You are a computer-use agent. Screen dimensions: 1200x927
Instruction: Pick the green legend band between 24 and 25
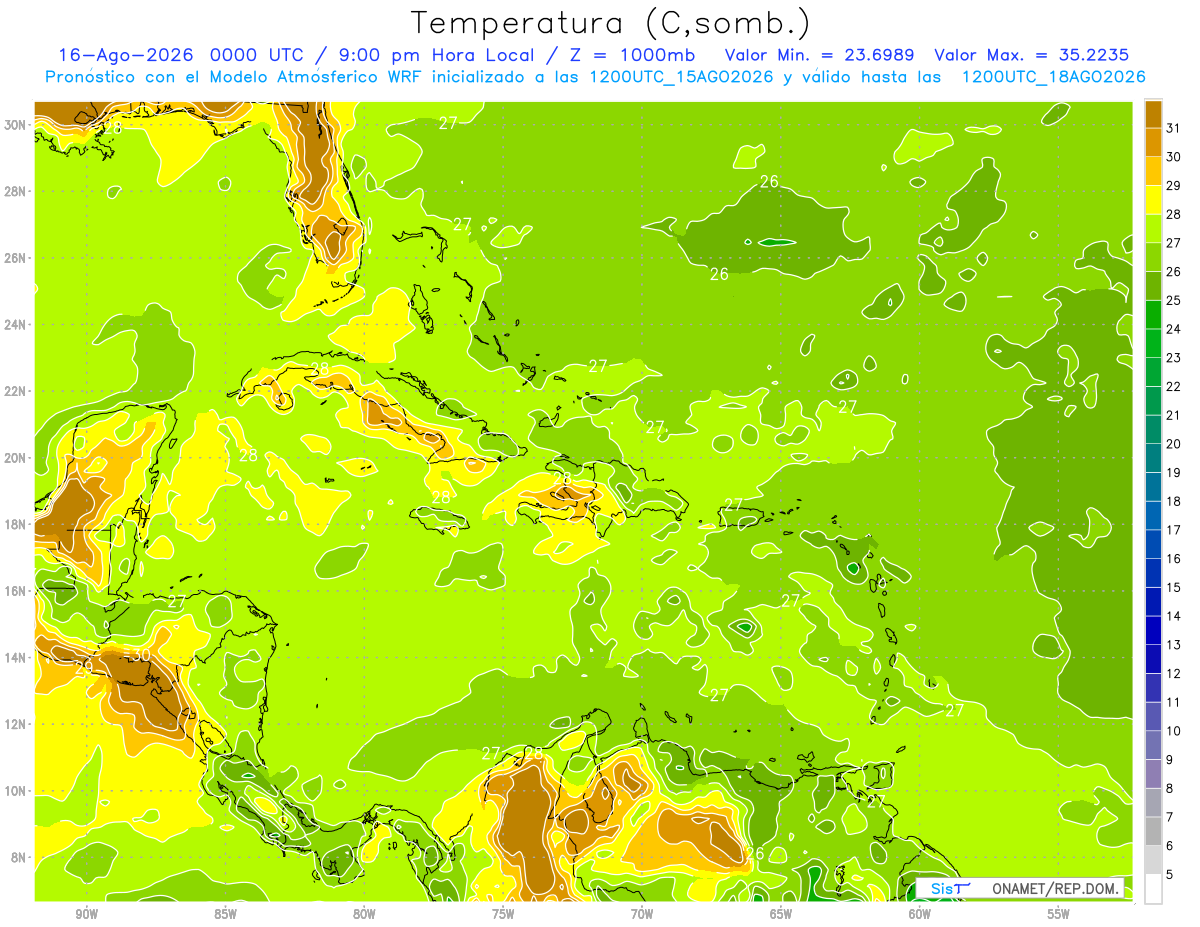(x=1154, y=315)
